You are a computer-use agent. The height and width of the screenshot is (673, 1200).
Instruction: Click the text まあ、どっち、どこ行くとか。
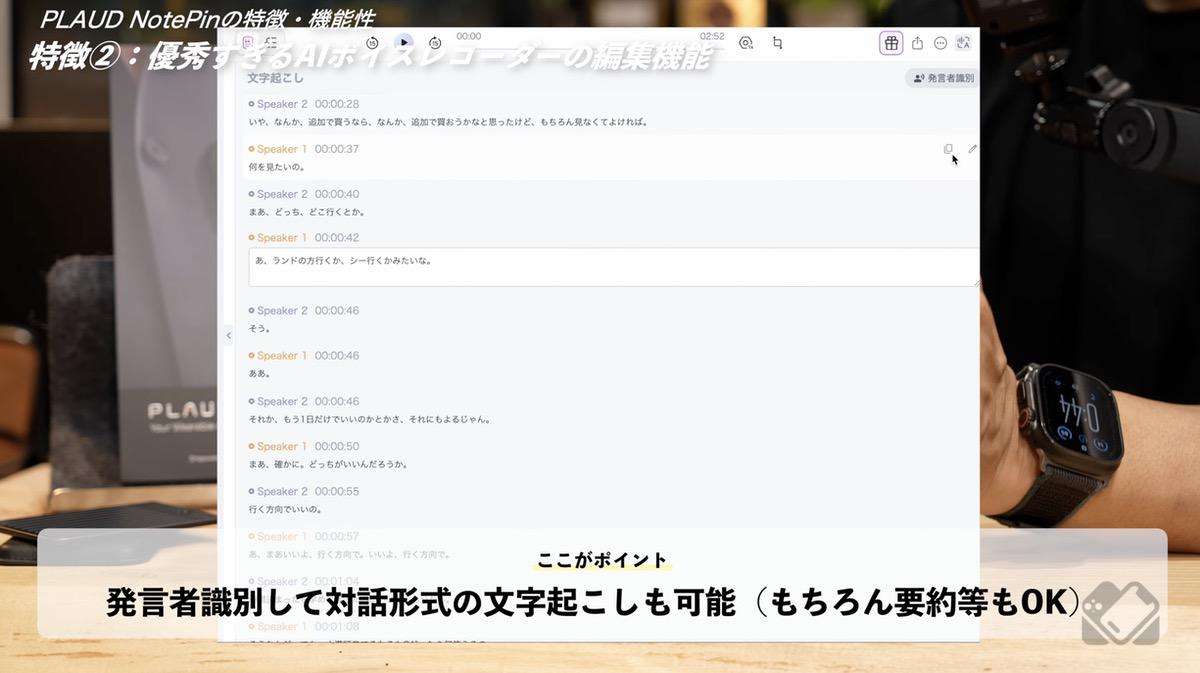coord(306,212)
